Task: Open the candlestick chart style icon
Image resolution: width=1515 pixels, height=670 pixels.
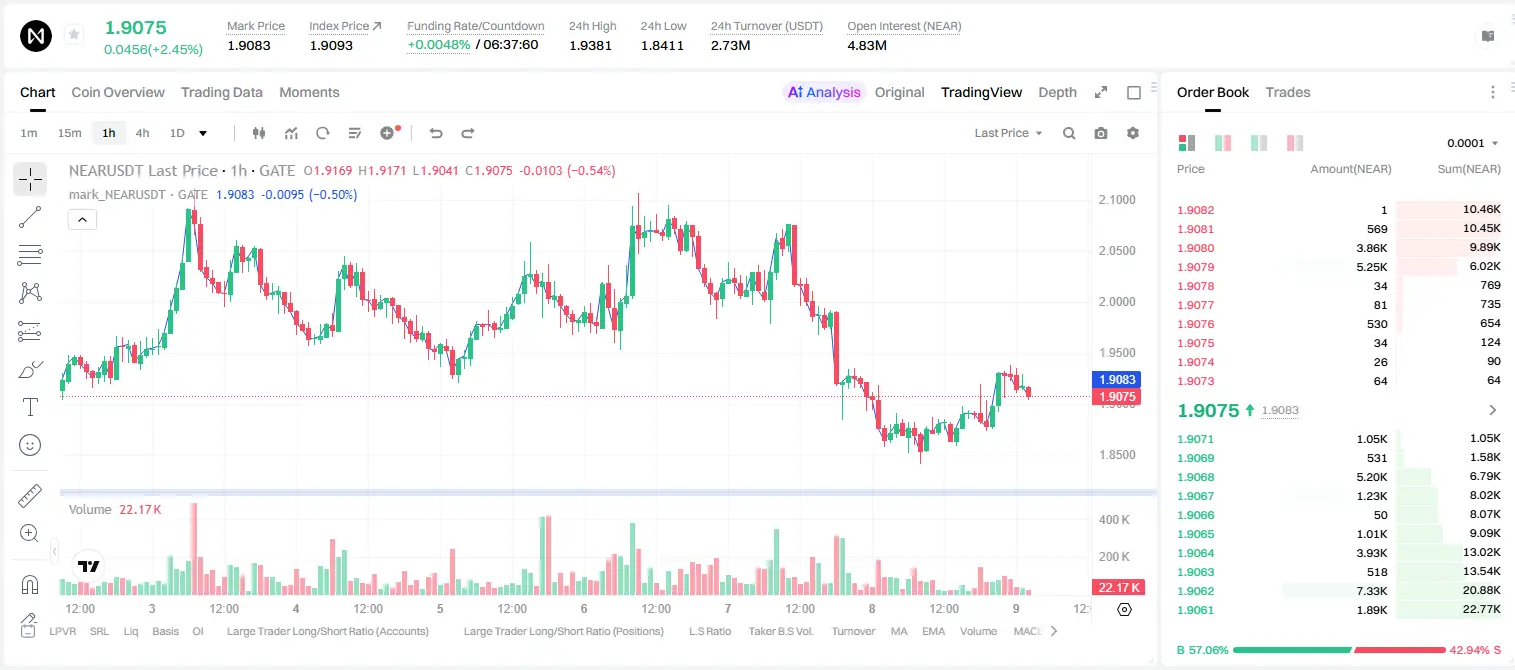Action: (259, 133)
